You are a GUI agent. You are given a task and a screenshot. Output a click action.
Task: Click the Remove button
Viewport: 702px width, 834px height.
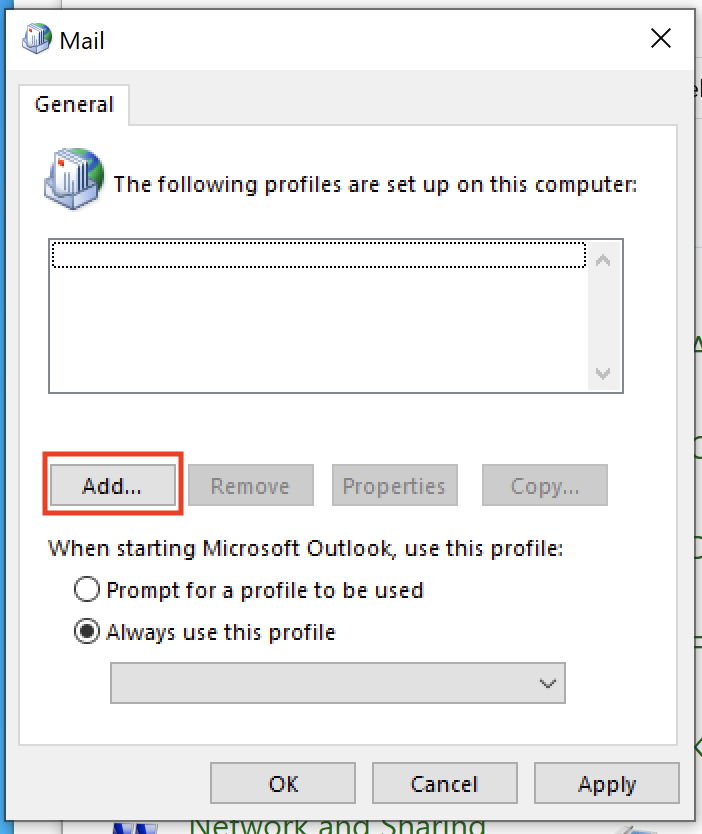pos(250,485)
